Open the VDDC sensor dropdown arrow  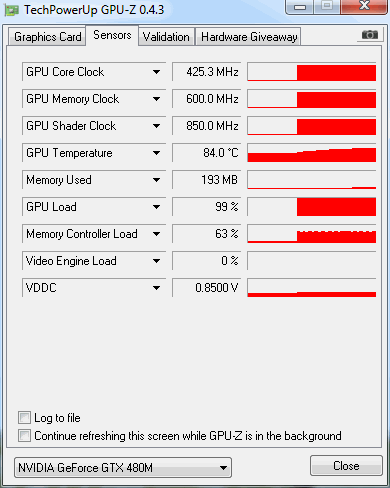156,288
